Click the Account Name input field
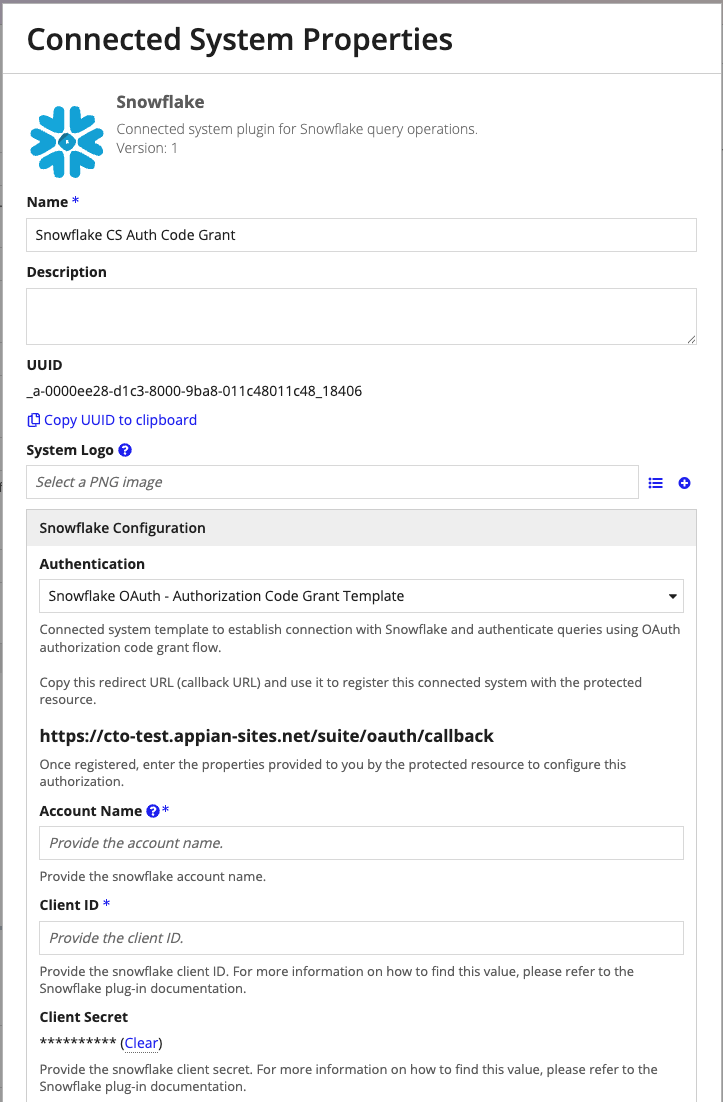This screenshot has width=723, height=1102. 361,843
